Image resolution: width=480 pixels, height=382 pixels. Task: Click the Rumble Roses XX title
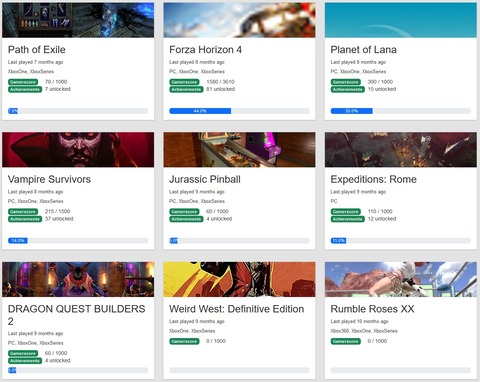tap(372, 309)
